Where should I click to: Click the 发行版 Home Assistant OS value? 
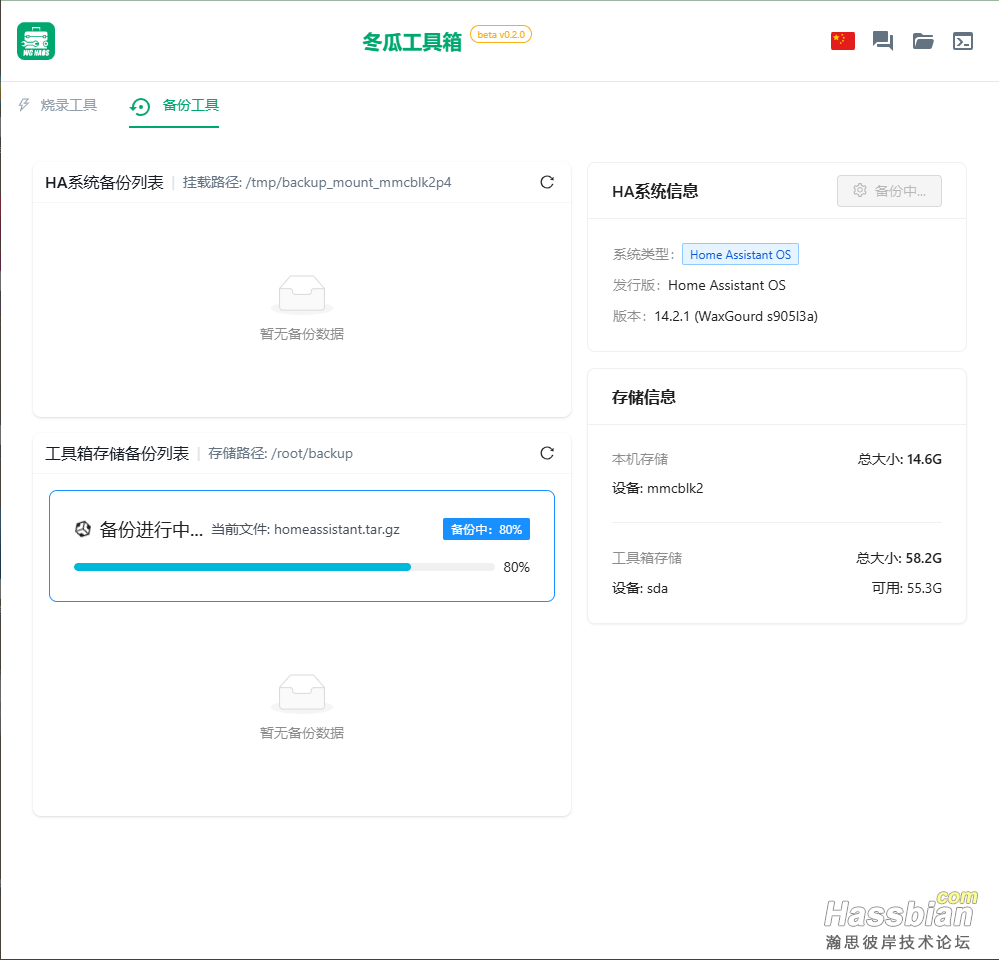tap(726, 285)
